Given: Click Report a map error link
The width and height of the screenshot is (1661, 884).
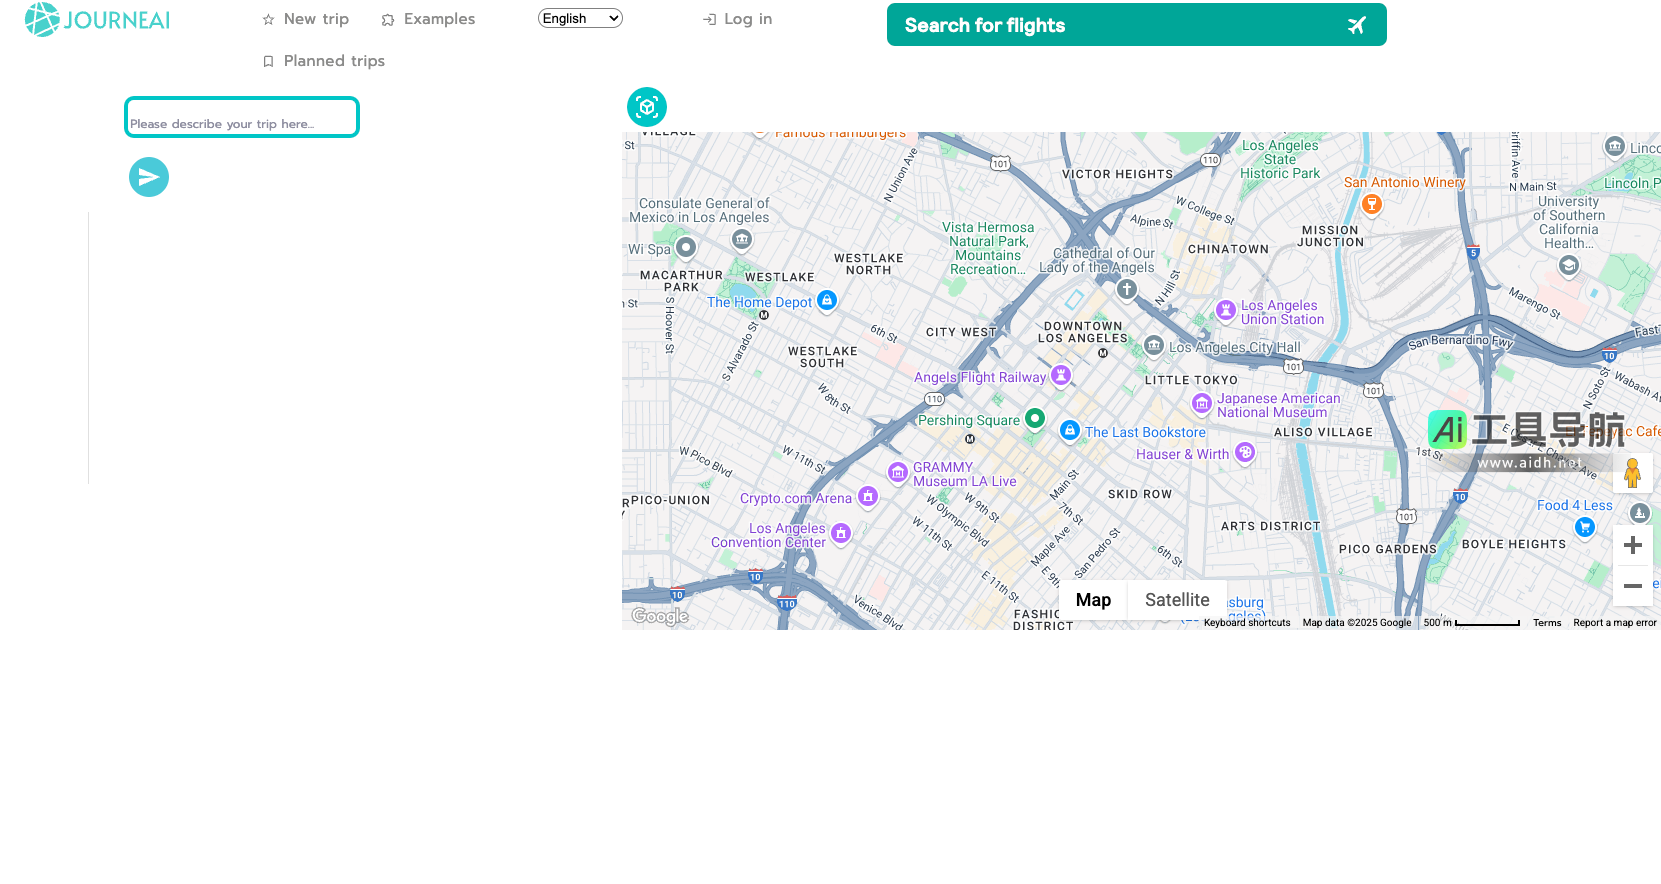Looking at the screenshot, I should point(1614,623).
